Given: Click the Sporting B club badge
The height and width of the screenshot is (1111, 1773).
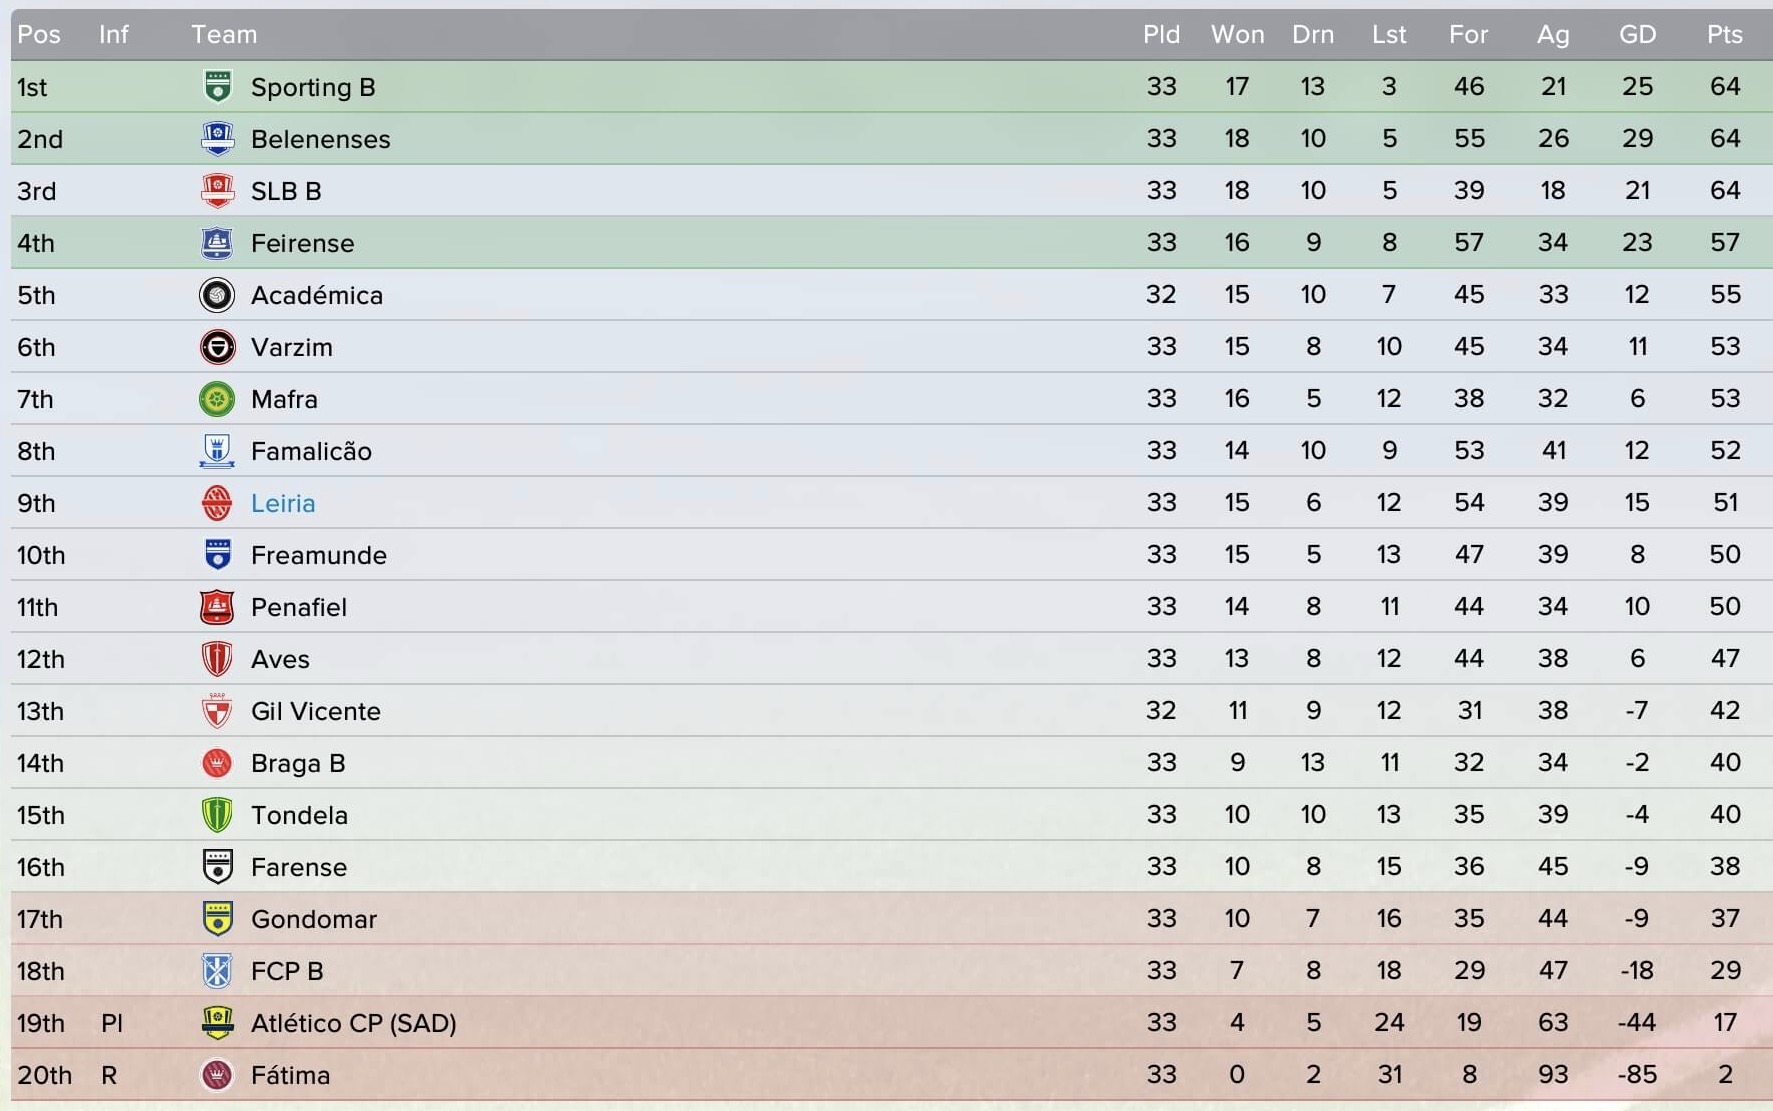Looking at the screenshot, I should (217, 87).
